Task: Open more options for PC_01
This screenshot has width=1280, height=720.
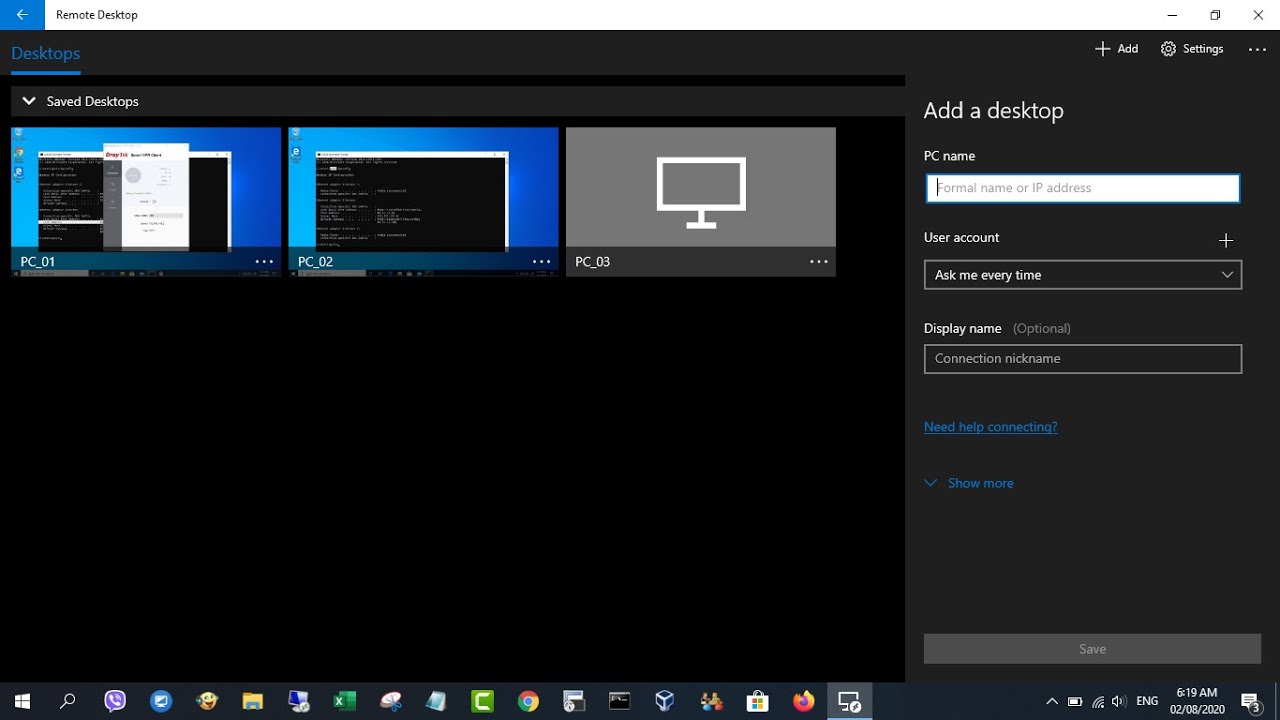Action: click(264, 262)
